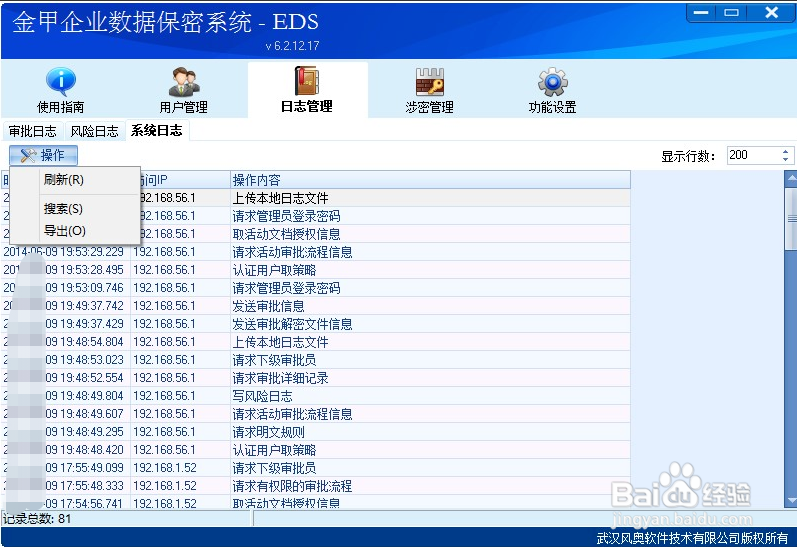Click the 武汉风奥软件技术有限公司版权所有 footer text
The image size is (797, 547).
692,538
